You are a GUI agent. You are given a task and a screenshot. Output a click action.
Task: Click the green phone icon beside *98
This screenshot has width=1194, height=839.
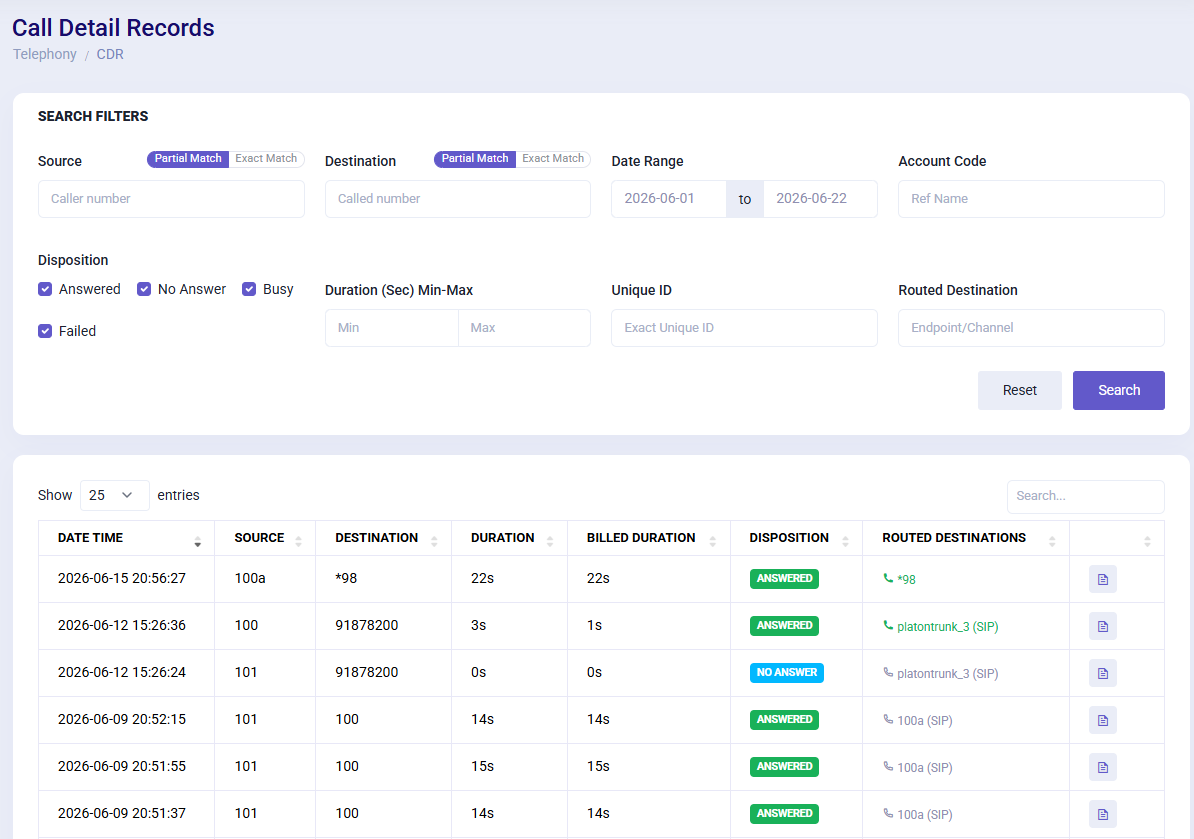888,579
